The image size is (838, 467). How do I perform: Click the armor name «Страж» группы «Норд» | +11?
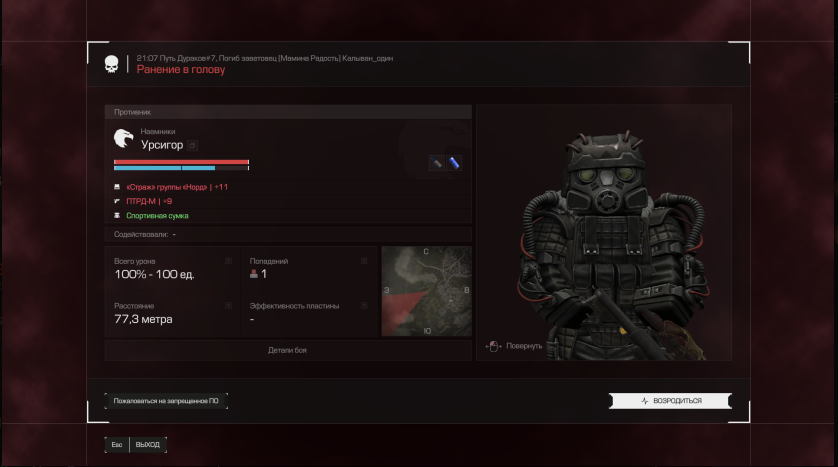pyautogui.click(x=177, y=187)
